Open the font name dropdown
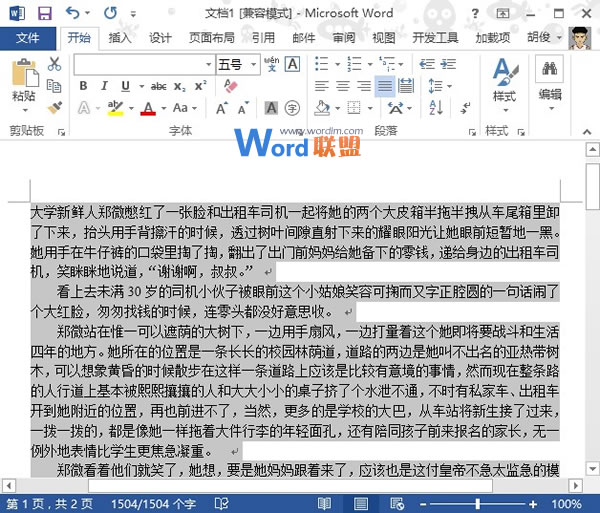Viewport: 600px width, 513px height. tap(209, 64)
